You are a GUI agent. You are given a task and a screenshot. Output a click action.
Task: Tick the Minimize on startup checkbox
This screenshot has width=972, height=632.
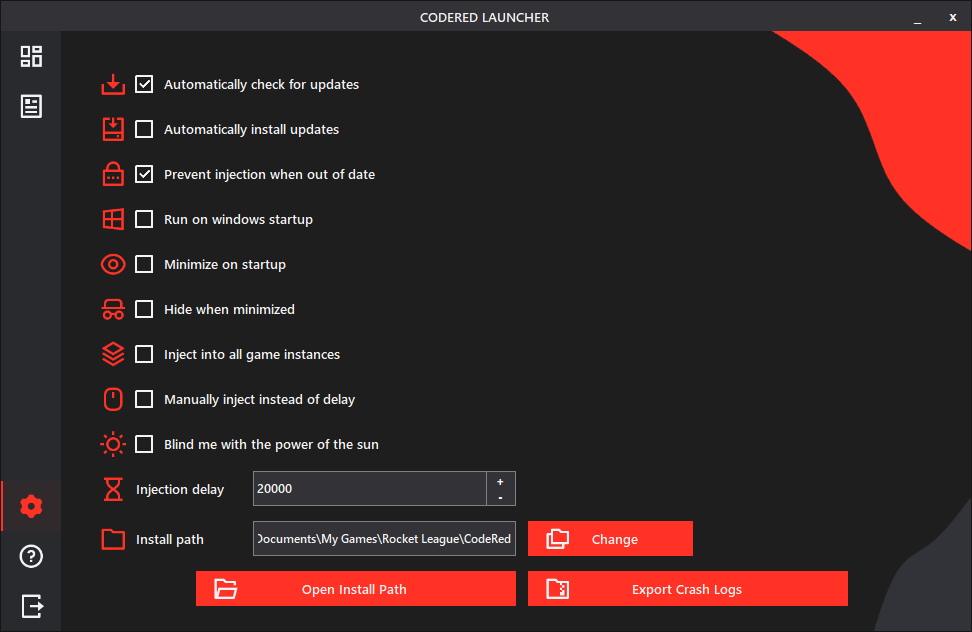(144, 264)
